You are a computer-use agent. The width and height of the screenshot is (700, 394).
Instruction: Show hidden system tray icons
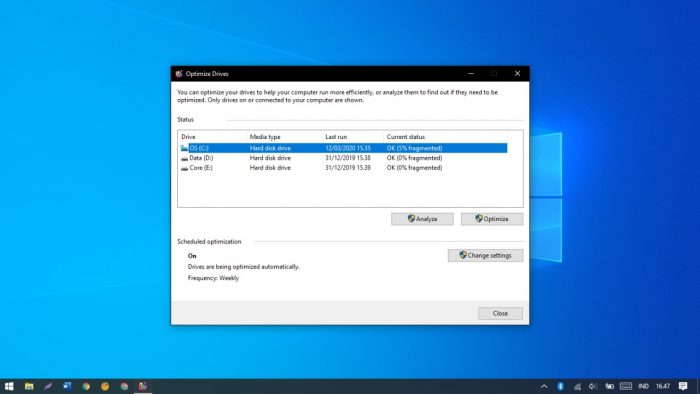point(544,386)
